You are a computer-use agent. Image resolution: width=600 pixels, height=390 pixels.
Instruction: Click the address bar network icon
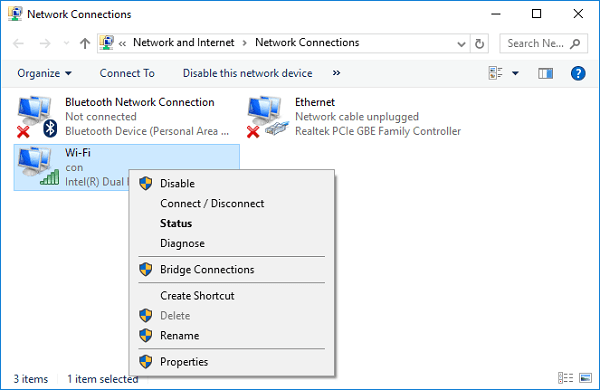pyautogui.click(x=107, y=43)
